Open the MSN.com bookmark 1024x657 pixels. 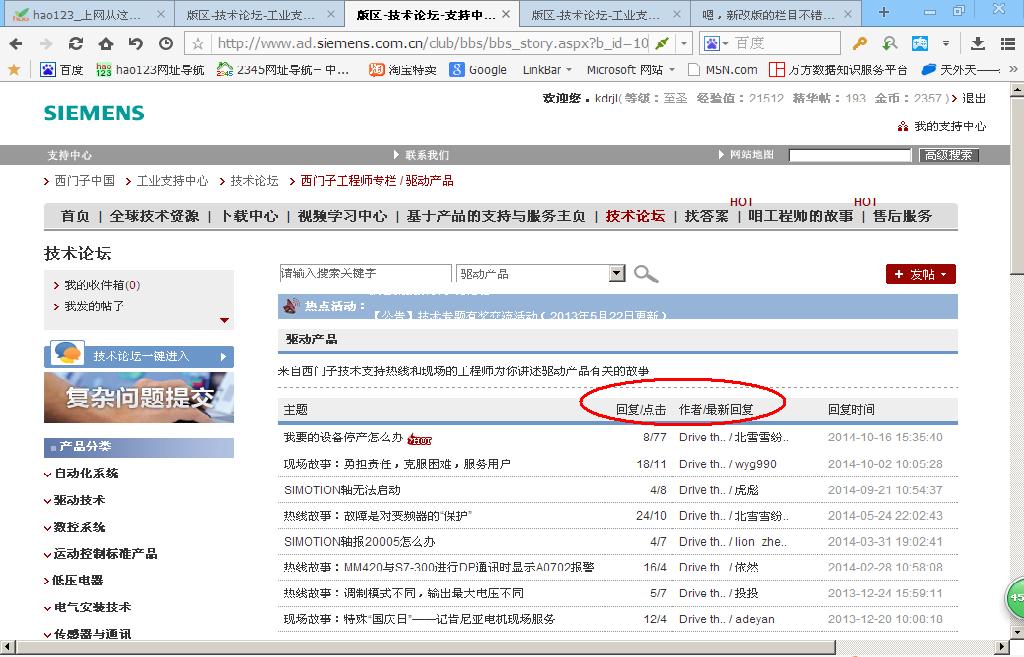click(723, 69)
